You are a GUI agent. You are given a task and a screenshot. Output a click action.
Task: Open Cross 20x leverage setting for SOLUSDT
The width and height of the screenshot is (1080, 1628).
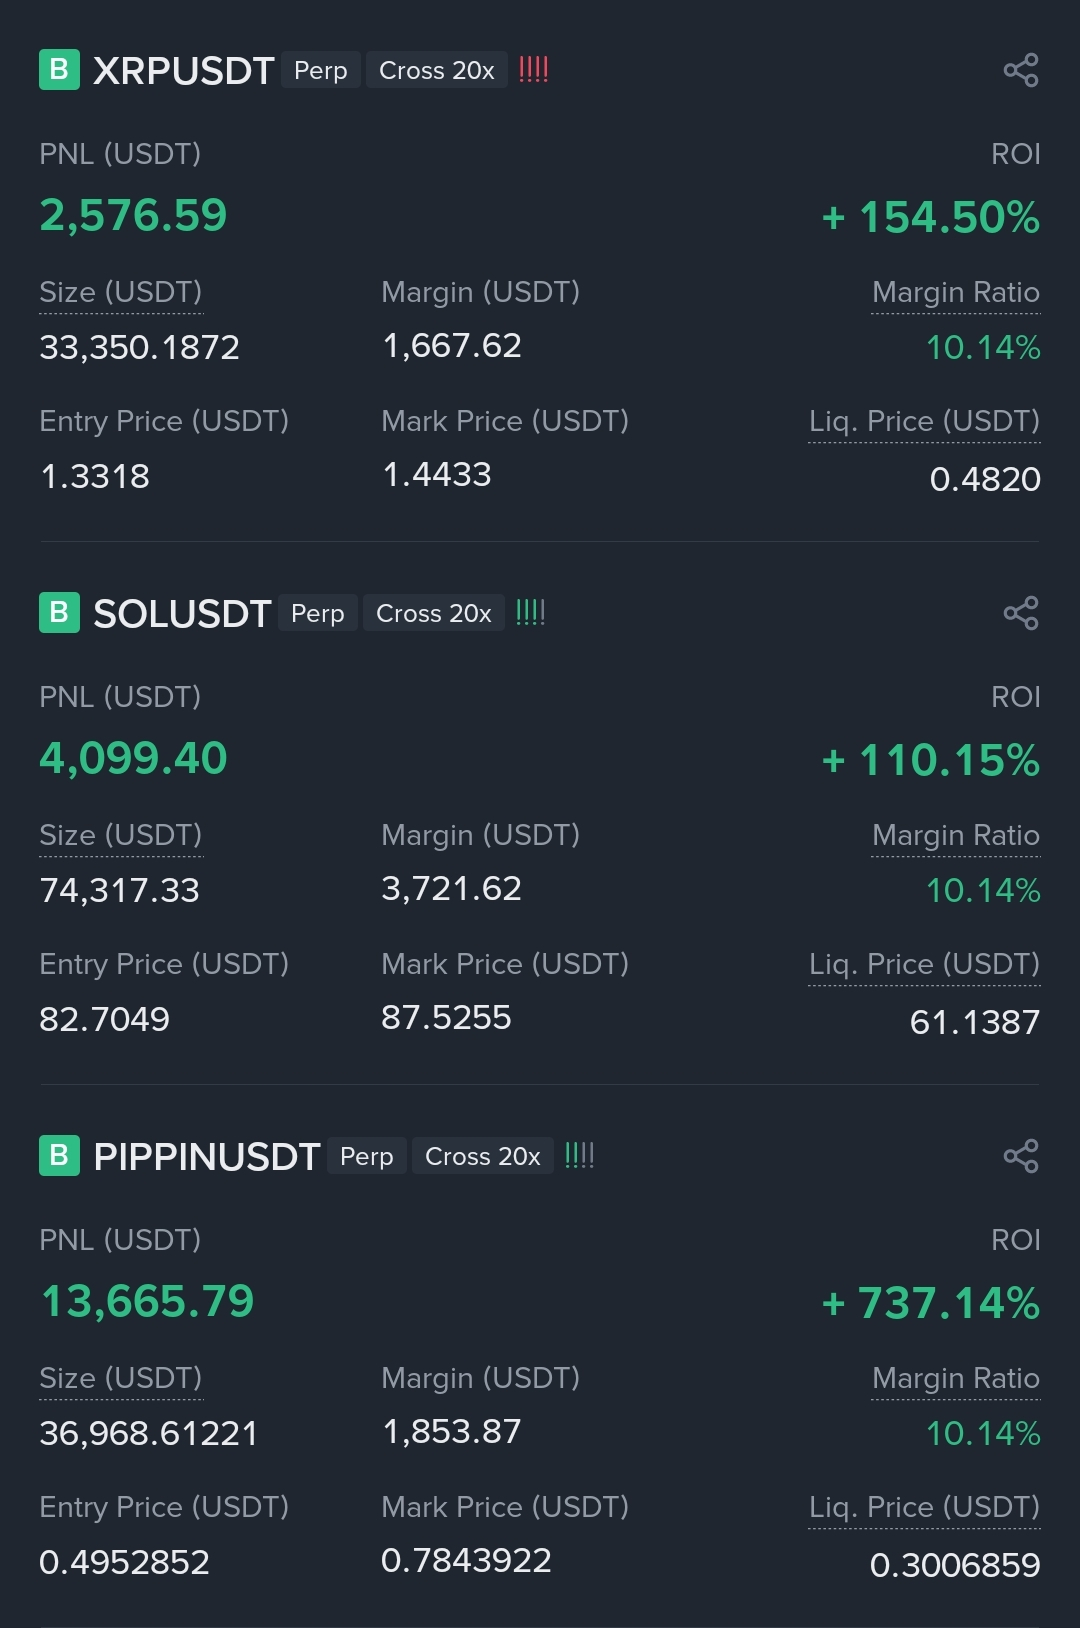pos(434,613)
